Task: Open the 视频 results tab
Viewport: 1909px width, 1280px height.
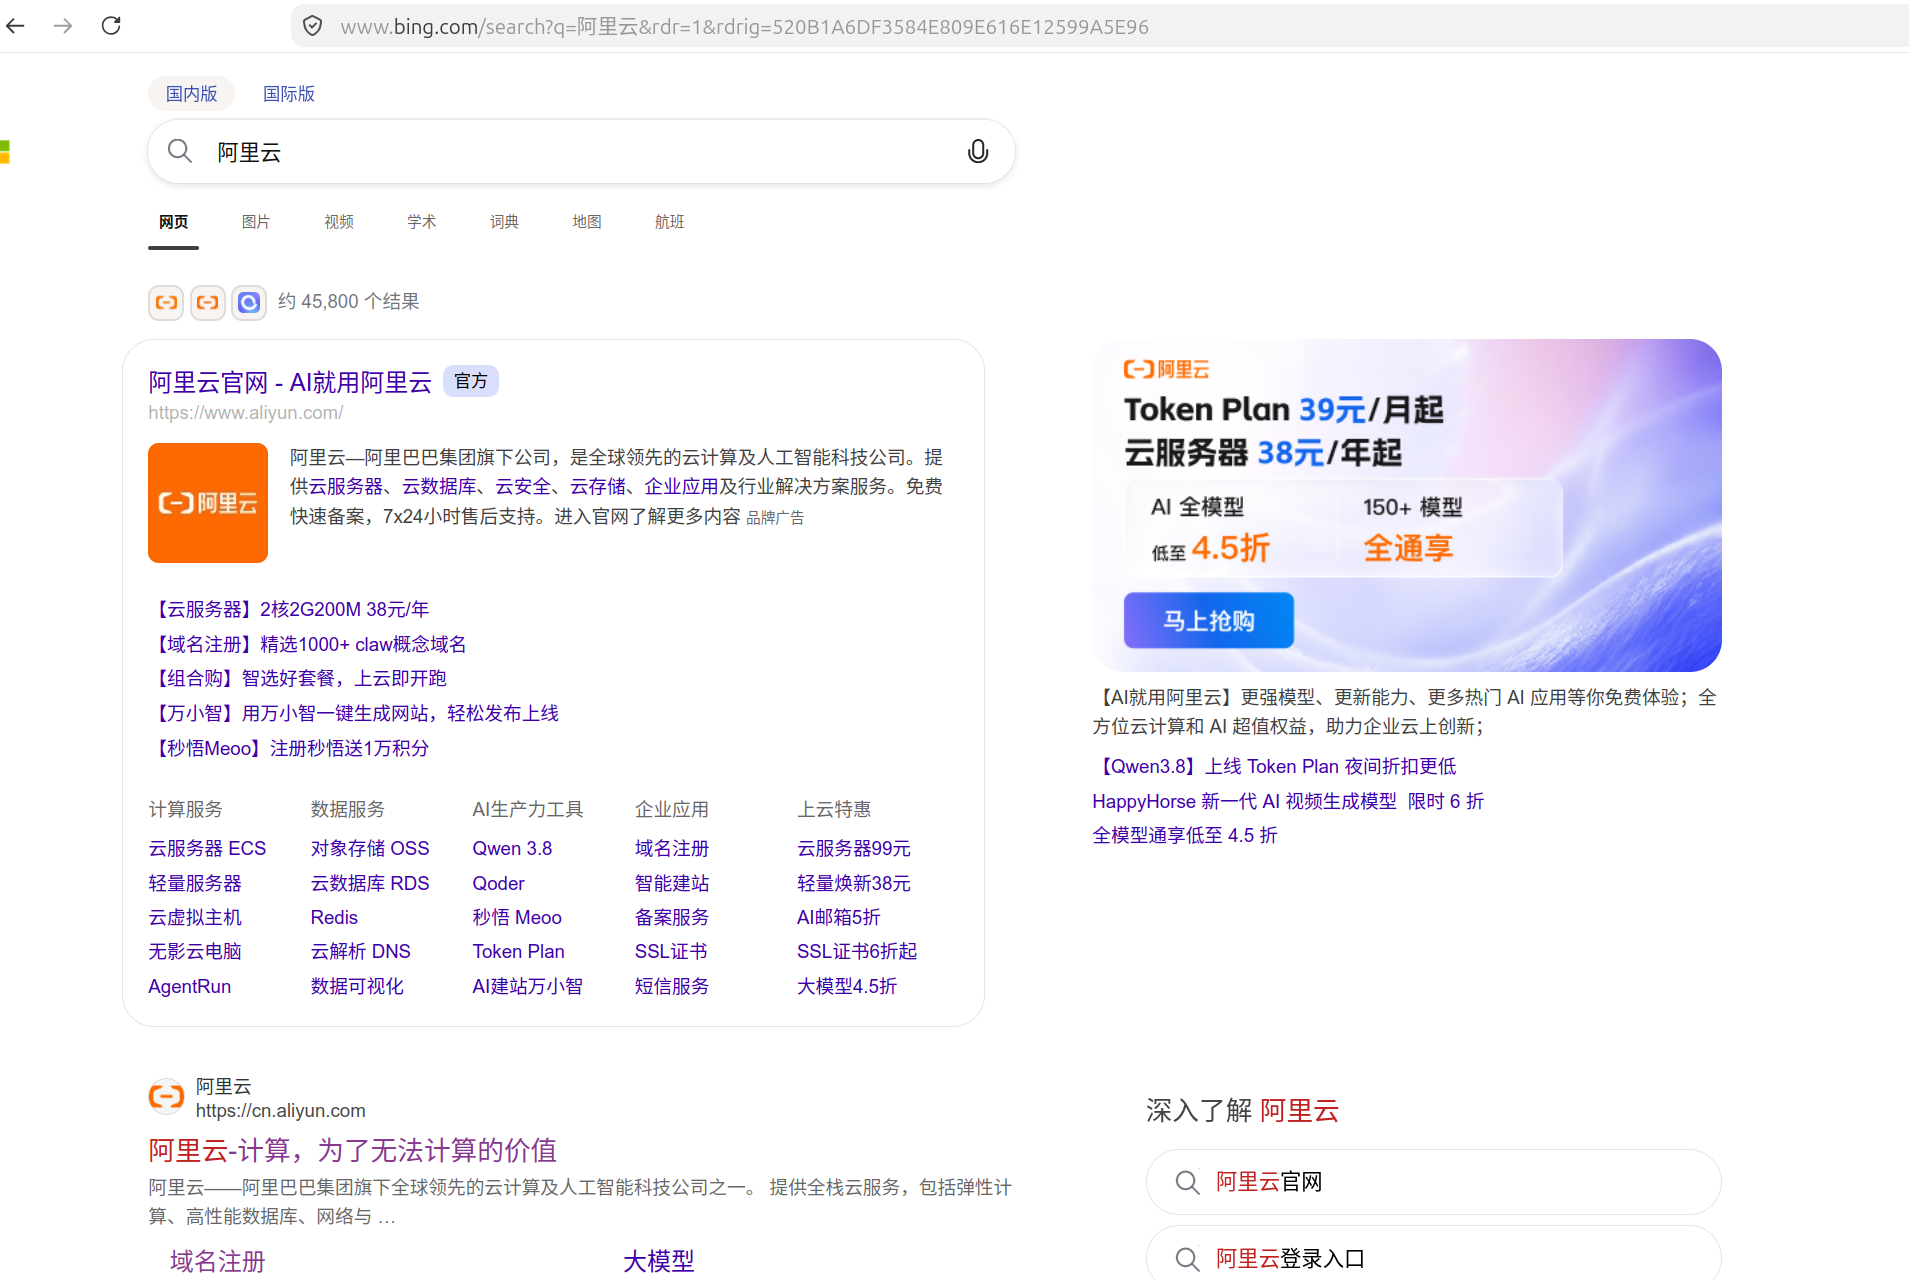Action: click(339, 222)
